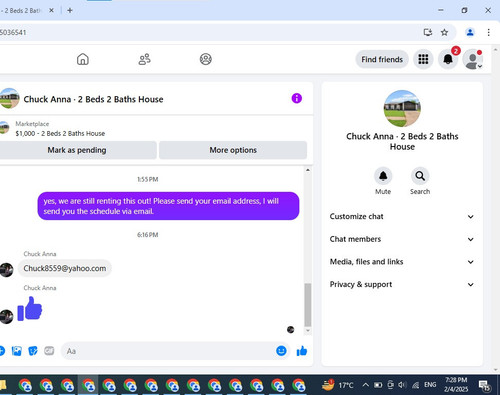Search in conversation magnifier icon
Image resolution: width=500 pixels, height=395 pixels.
420,176
